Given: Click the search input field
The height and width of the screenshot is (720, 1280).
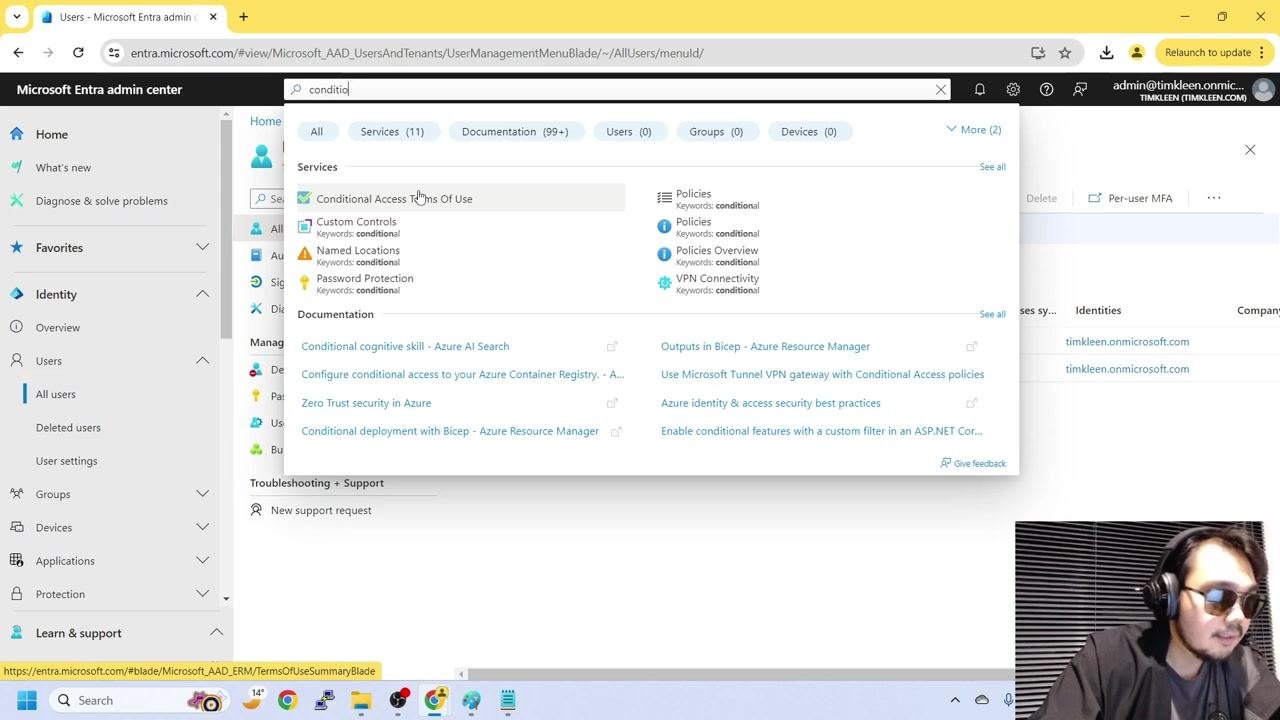Looking at the screenshot, I should click(617, 90).
